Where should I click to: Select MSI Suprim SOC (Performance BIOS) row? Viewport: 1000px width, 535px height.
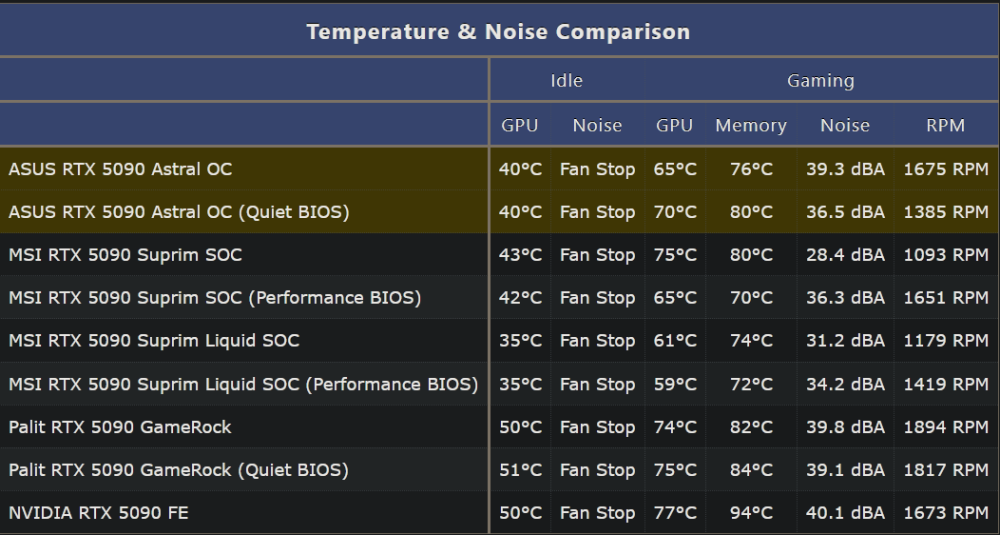coord(499,298)
